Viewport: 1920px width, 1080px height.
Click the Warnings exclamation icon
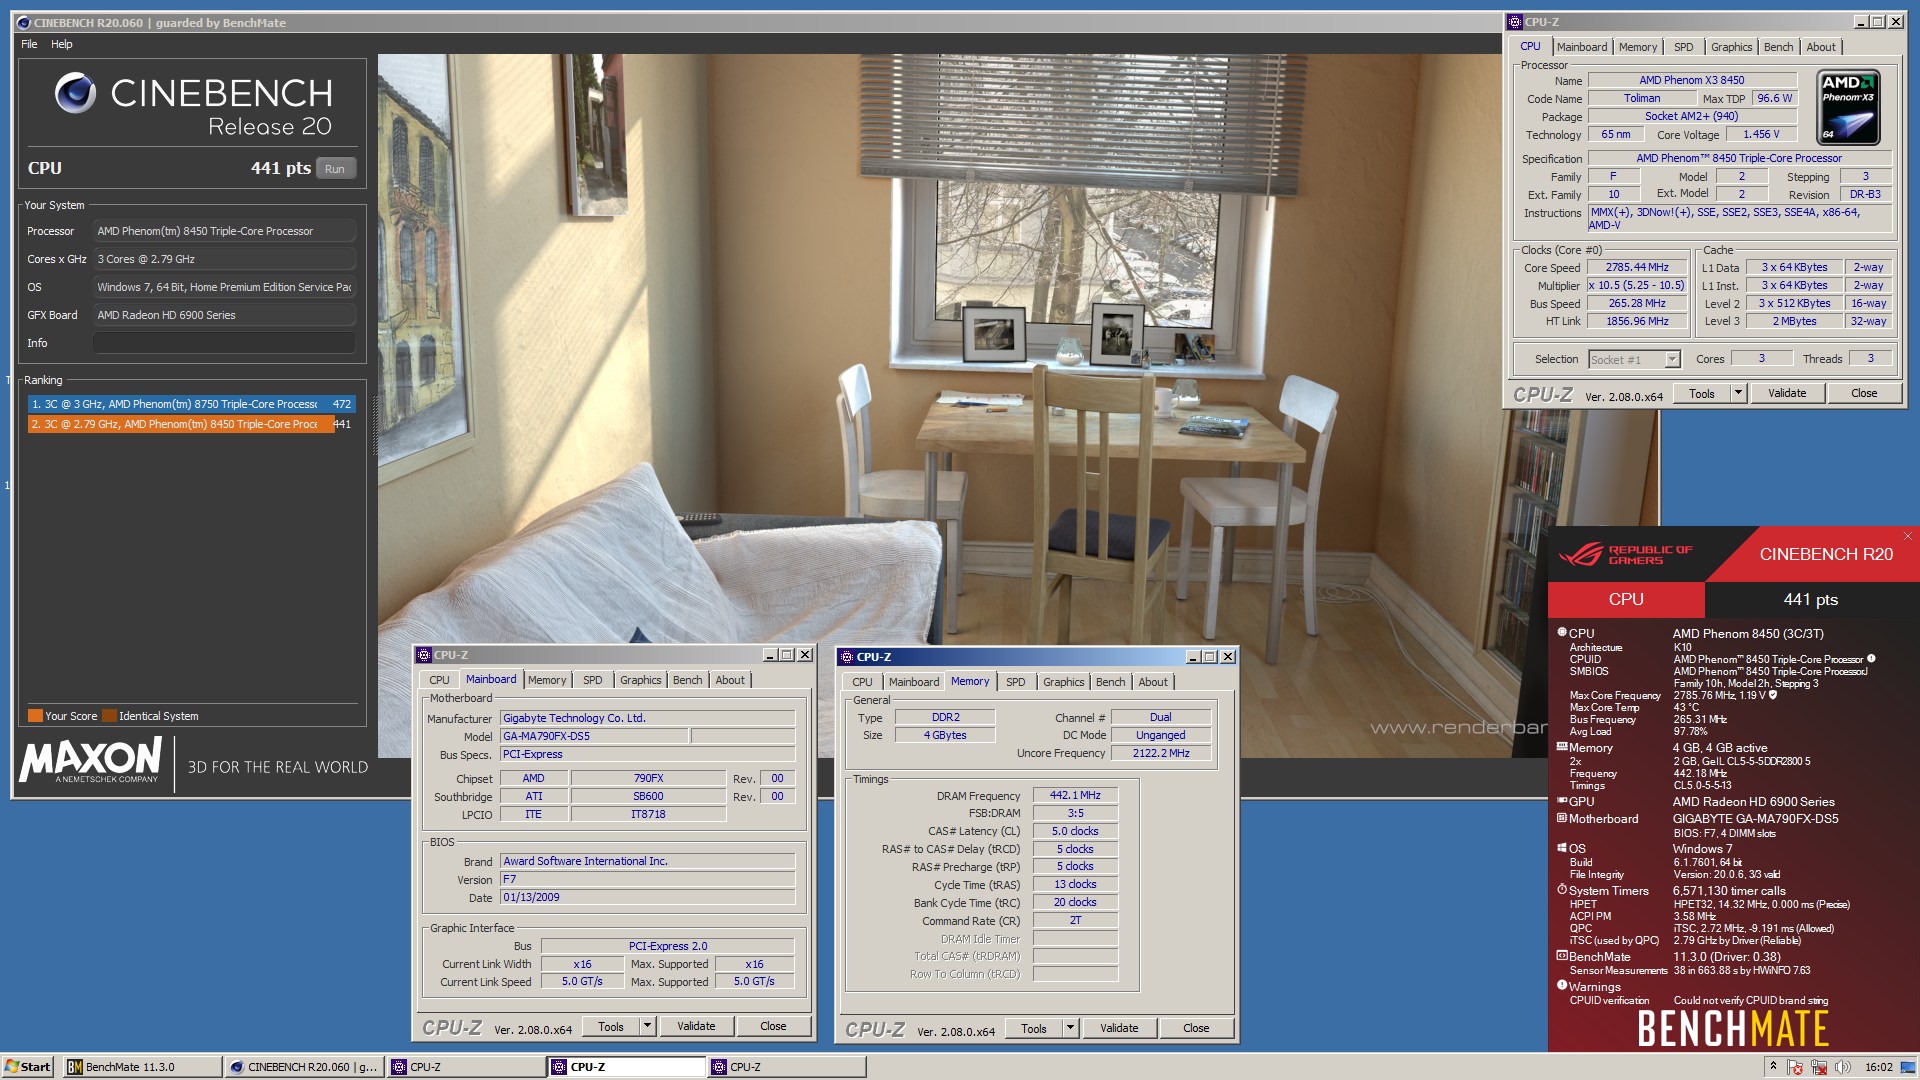(1562, 985)
